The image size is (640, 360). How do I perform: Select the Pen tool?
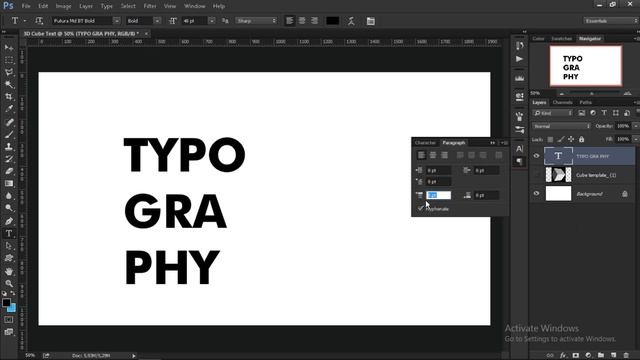pos(9,221)
